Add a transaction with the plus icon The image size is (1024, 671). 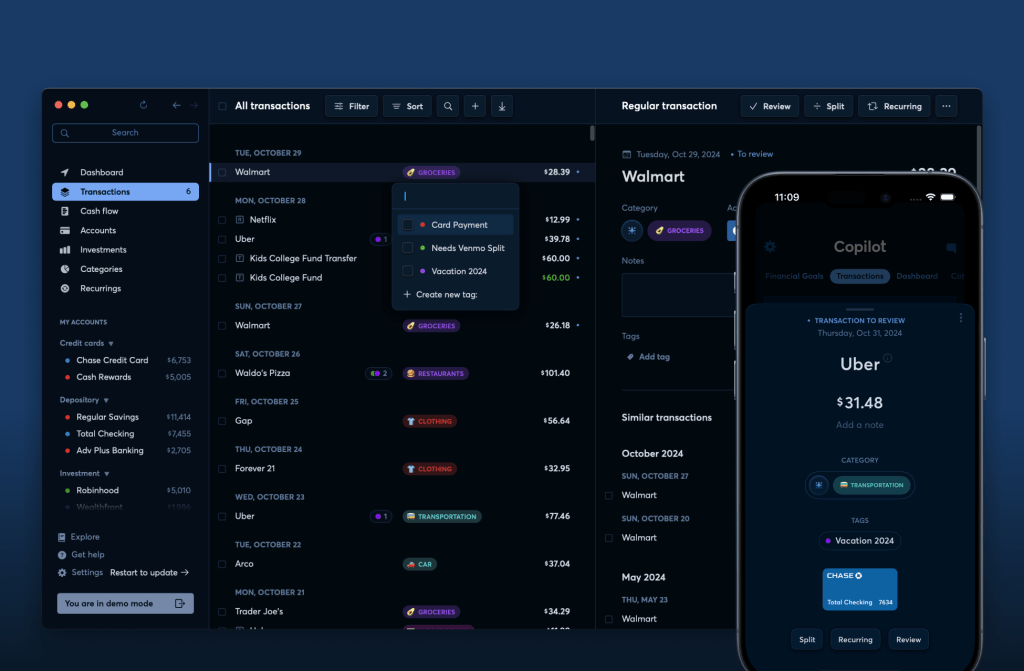[x=475, y=106]
